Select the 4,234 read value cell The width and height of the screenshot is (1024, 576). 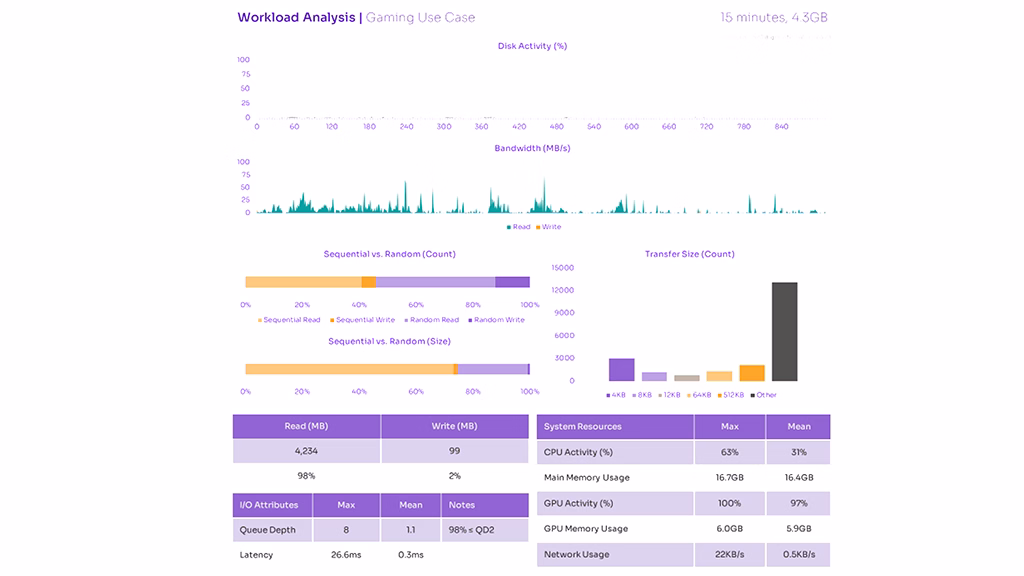[306, 451]
